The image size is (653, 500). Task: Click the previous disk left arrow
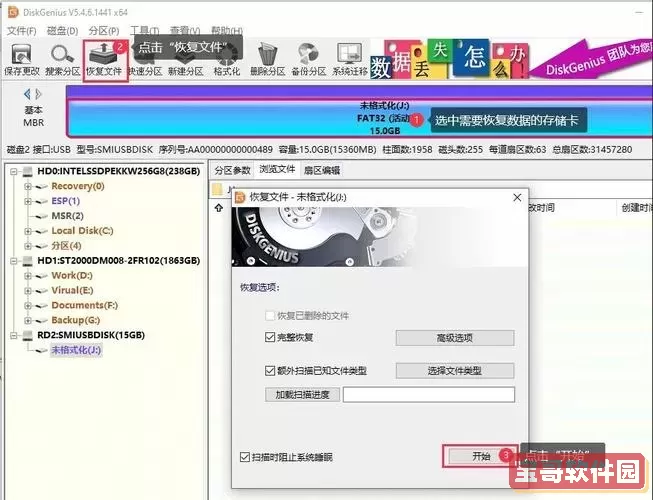point(27,94)
